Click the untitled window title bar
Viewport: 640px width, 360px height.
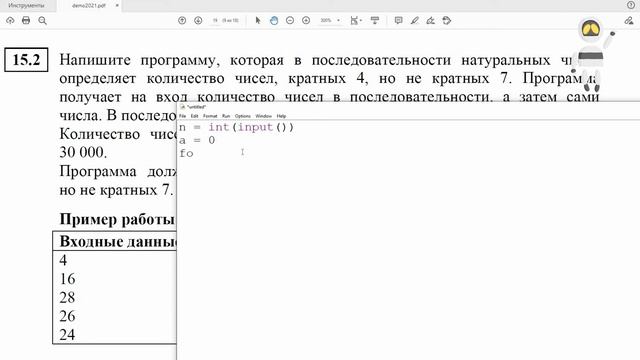click(x=408, y=107)
